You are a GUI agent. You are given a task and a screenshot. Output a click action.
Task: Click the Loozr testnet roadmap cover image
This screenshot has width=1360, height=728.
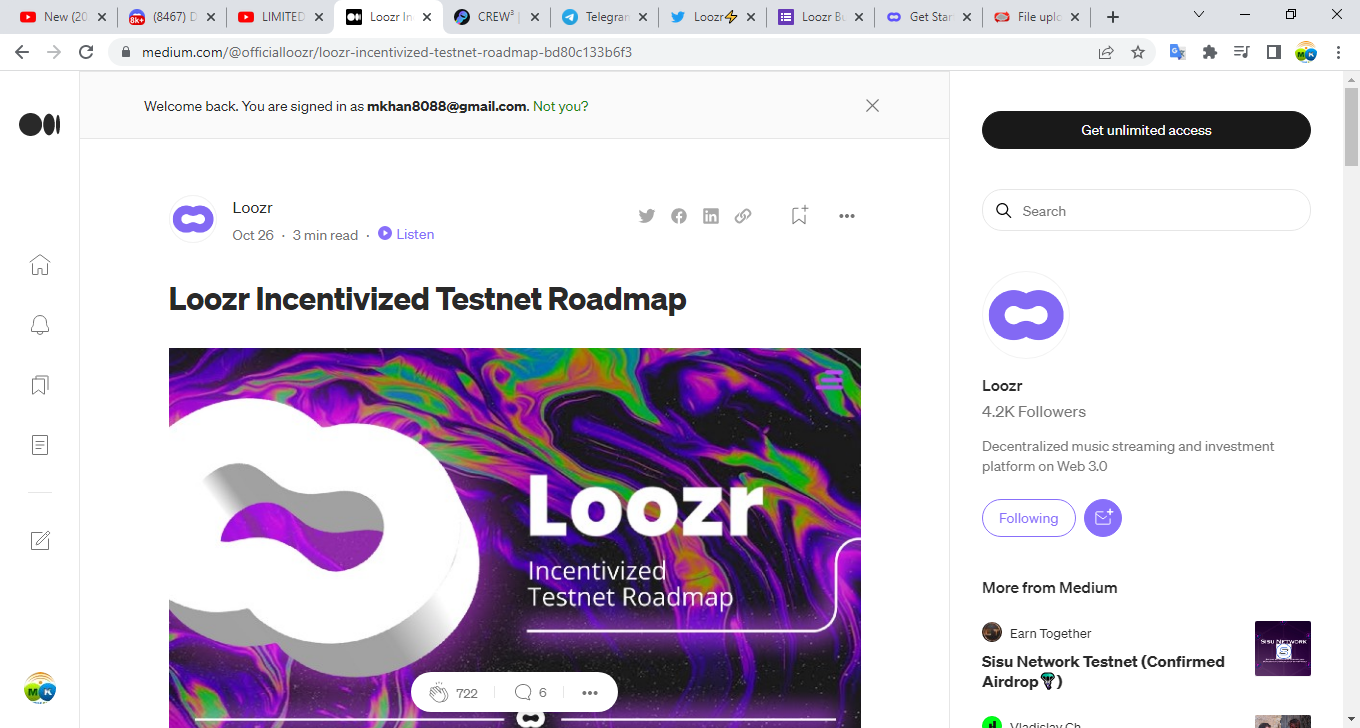coord(515,538)
